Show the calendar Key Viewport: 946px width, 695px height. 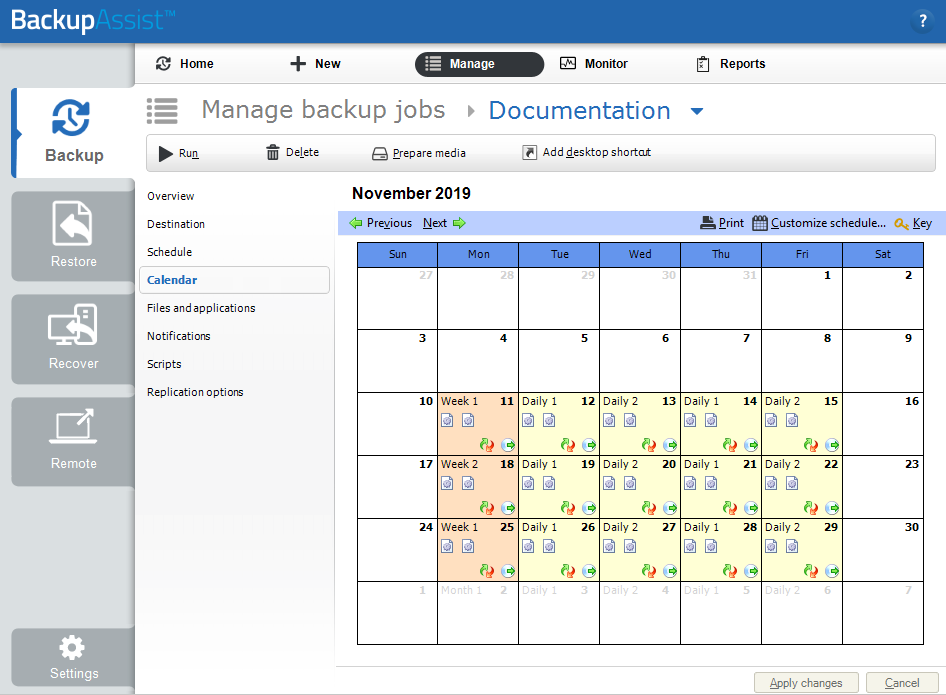pos(913,223)
